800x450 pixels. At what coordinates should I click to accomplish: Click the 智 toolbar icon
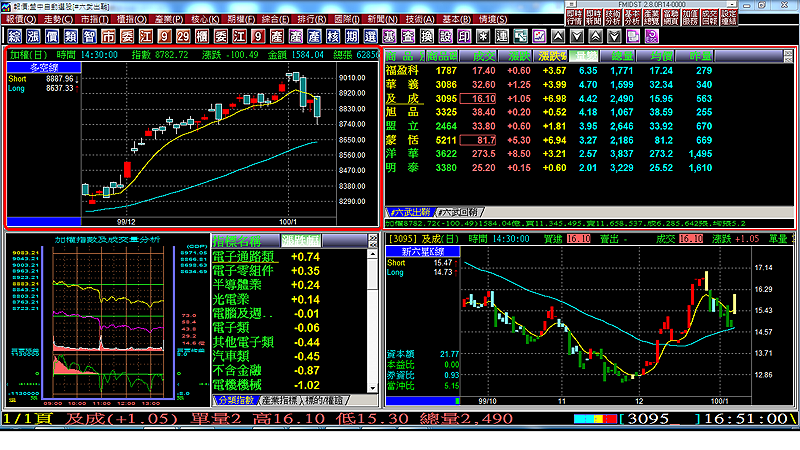pyautogui.click(x=89, y=36)
